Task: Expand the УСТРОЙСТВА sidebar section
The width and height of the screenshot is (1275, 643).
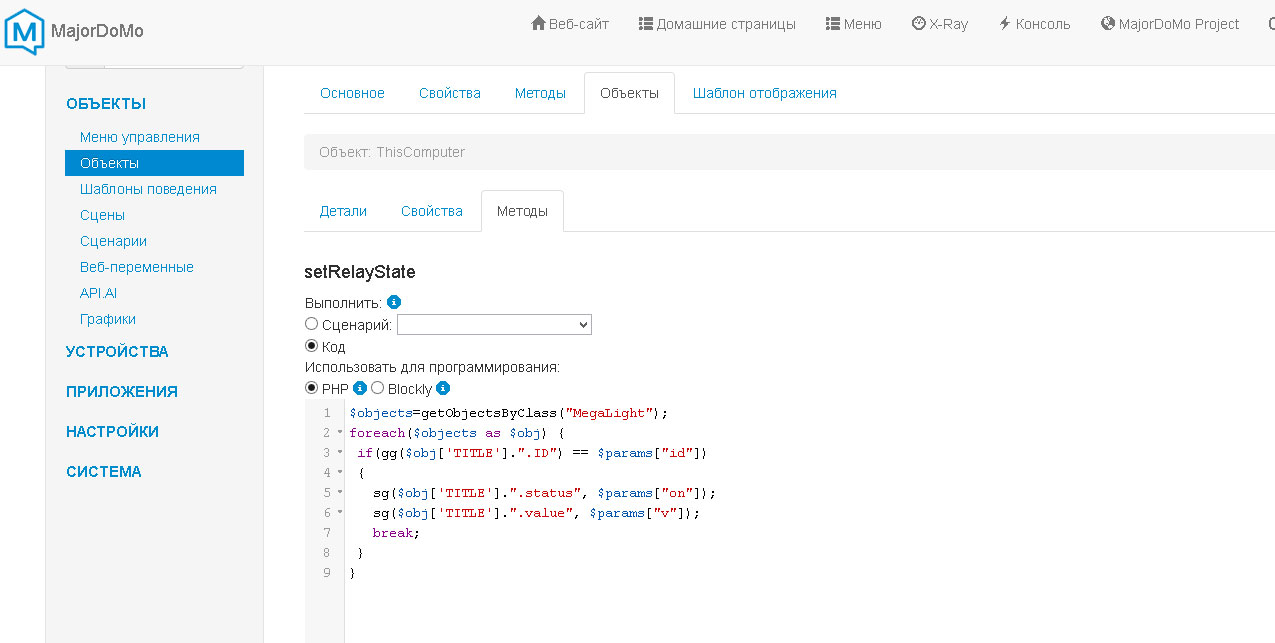Action: coord(117,352)
